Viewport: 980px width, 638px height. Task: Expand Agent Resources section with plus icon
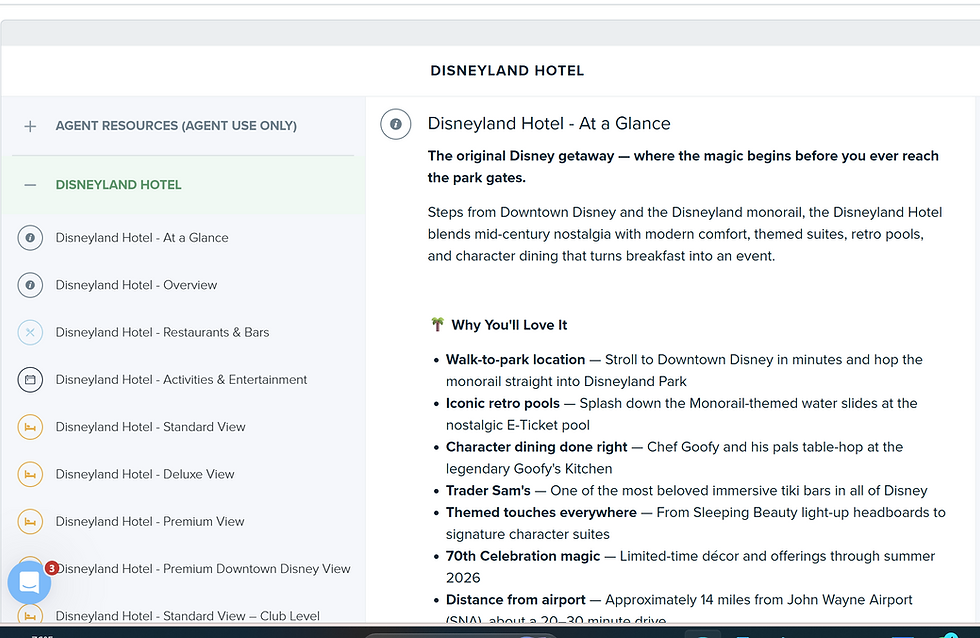click(x=30, y=126)
